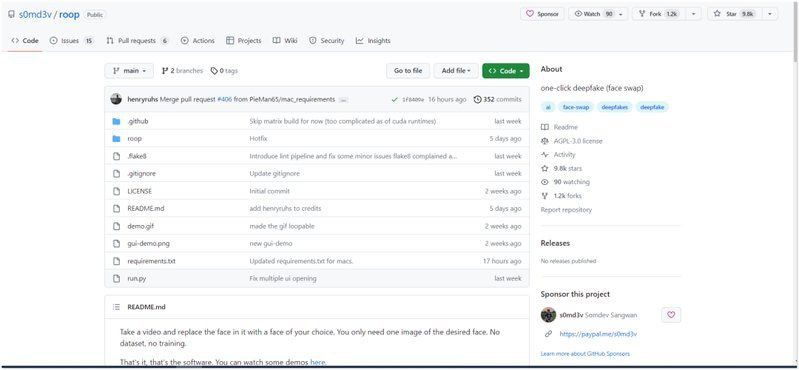Click the 'ai' topic tag
This screenshot has width=799, height=370.
click(548, 108)
